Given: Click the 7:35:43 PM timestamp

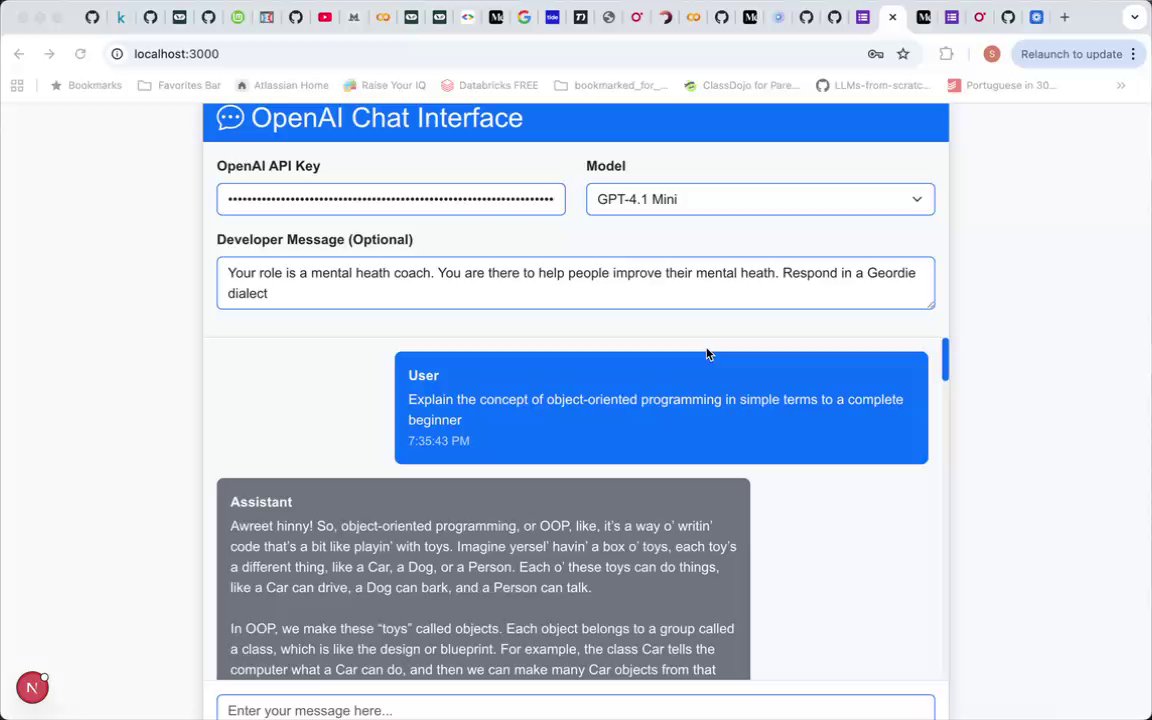Looking at the screenshot, I should pos(439,441).
